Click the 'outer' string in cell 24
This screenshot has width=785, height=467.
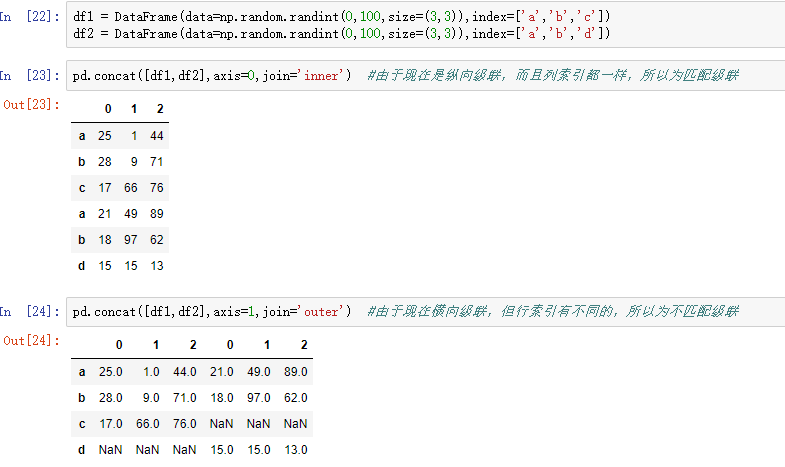320,312
